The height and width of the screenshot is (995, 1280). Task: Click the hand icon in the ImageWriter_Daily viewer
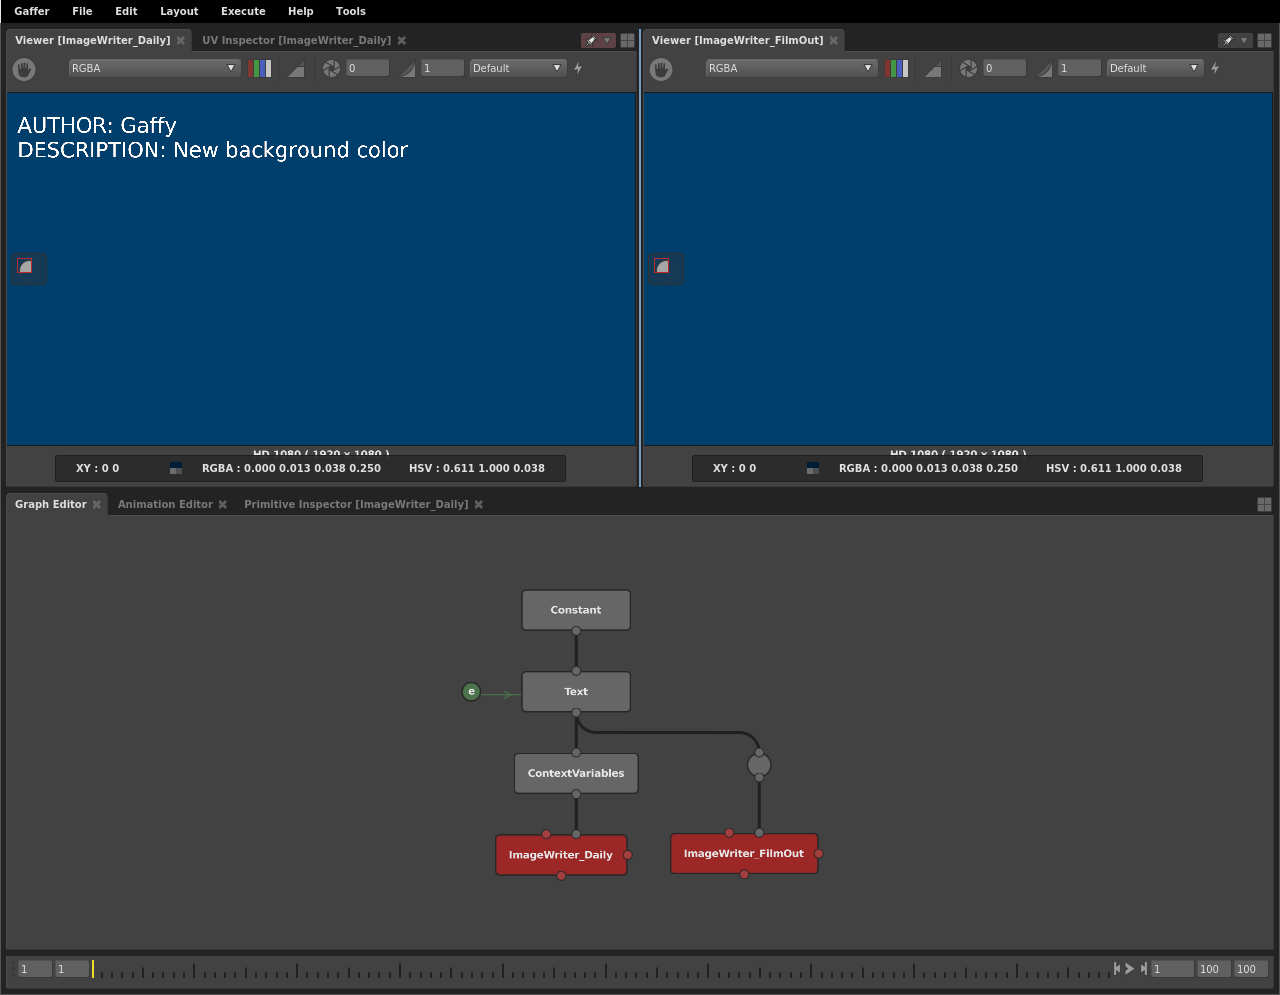point(24,69)
